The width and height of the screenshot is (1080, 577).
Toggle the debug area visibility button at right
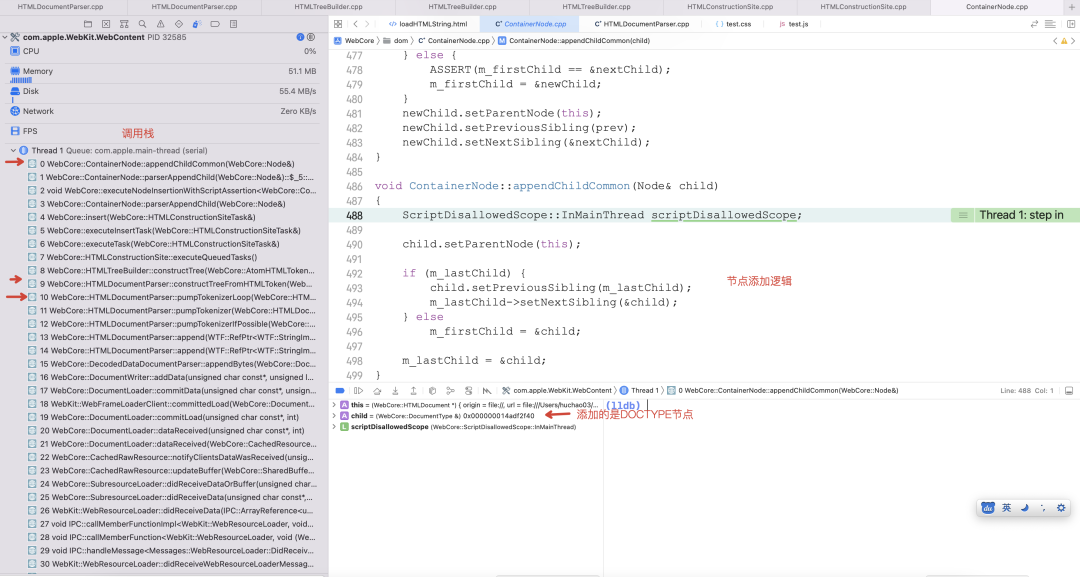[x=1069, y=390]
